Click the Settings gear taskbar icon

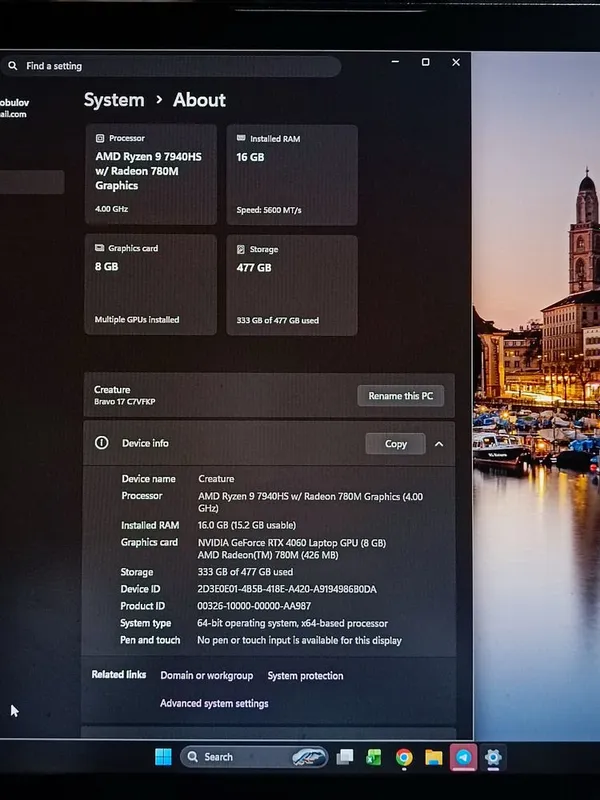tap(493, 757)
